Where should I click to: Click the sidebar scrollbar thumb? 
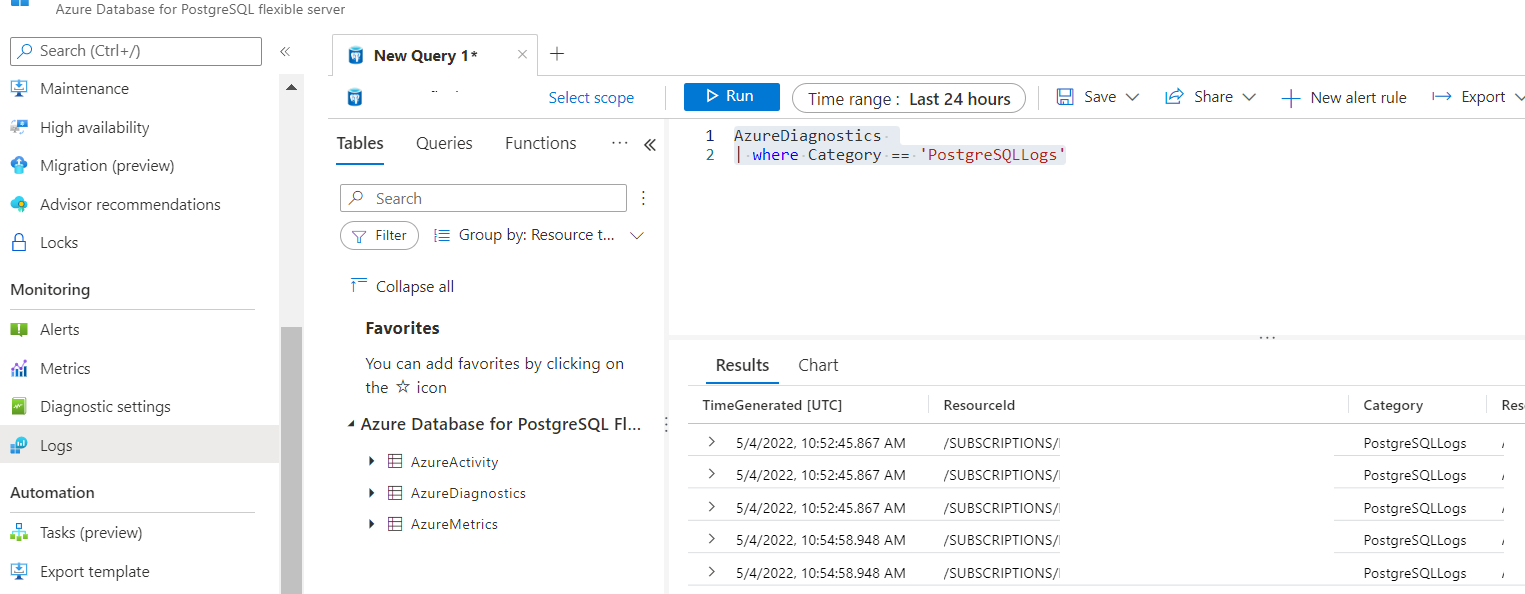(x=291, y=460)
